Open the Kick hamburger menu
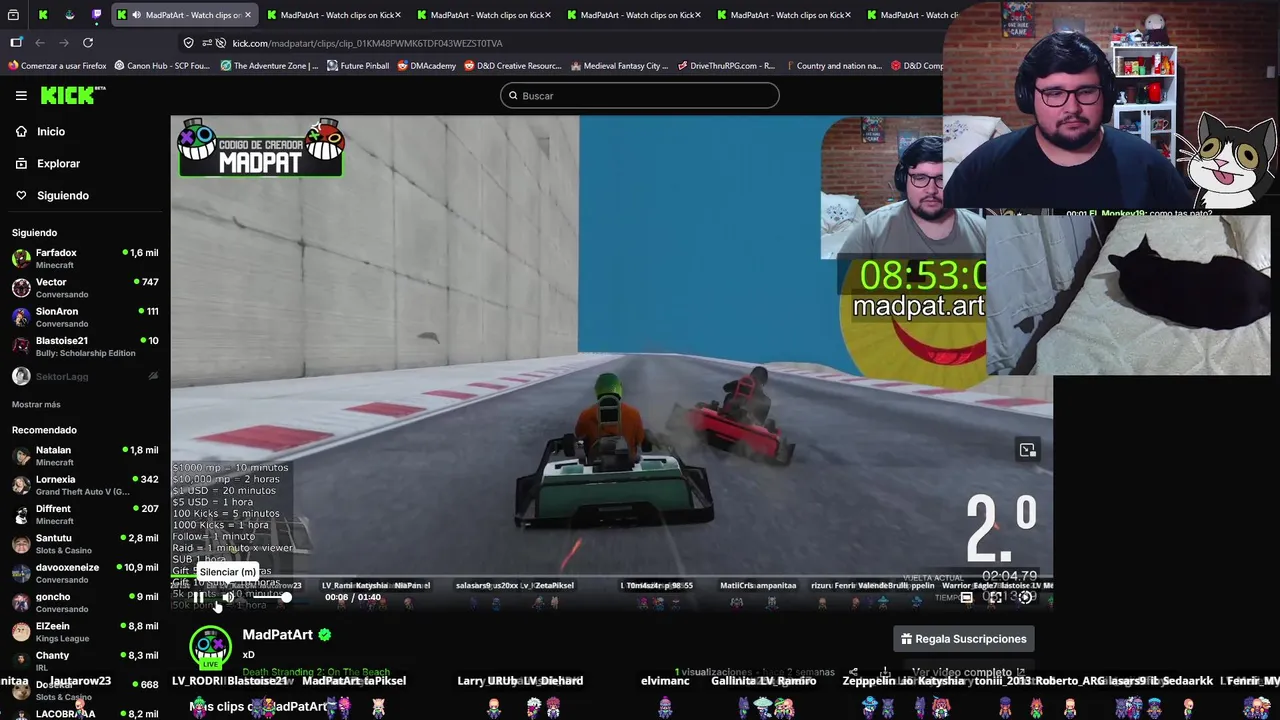 (x=21, y=95)
